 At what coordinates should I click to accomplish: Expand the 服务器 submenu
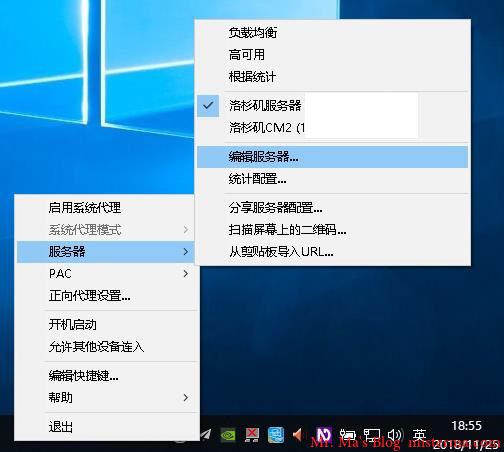pyautogui.click(x=105, y=252)
